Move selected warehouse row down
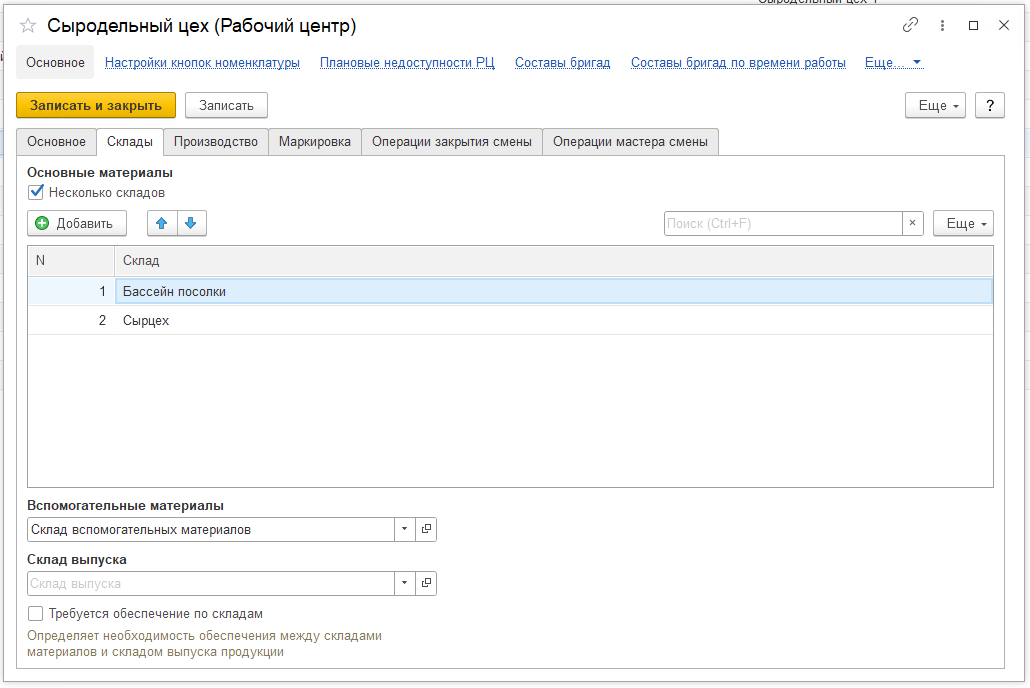 [191, 223]
